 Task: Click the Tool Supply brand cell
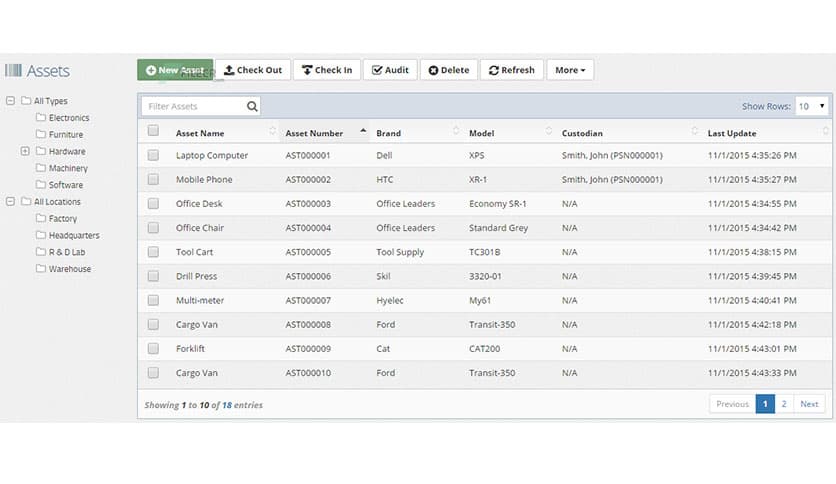pos(400,252)
